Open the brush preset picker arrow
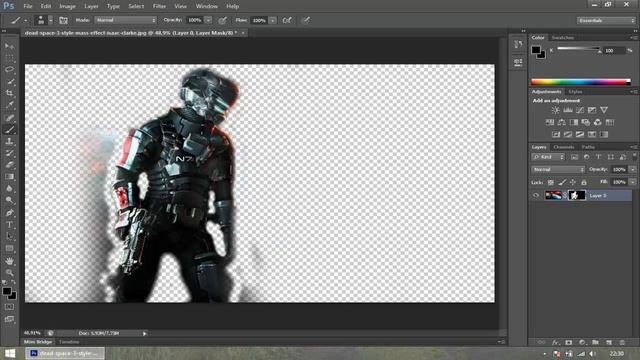Viewport: 640px width, 360px height. 51,20
